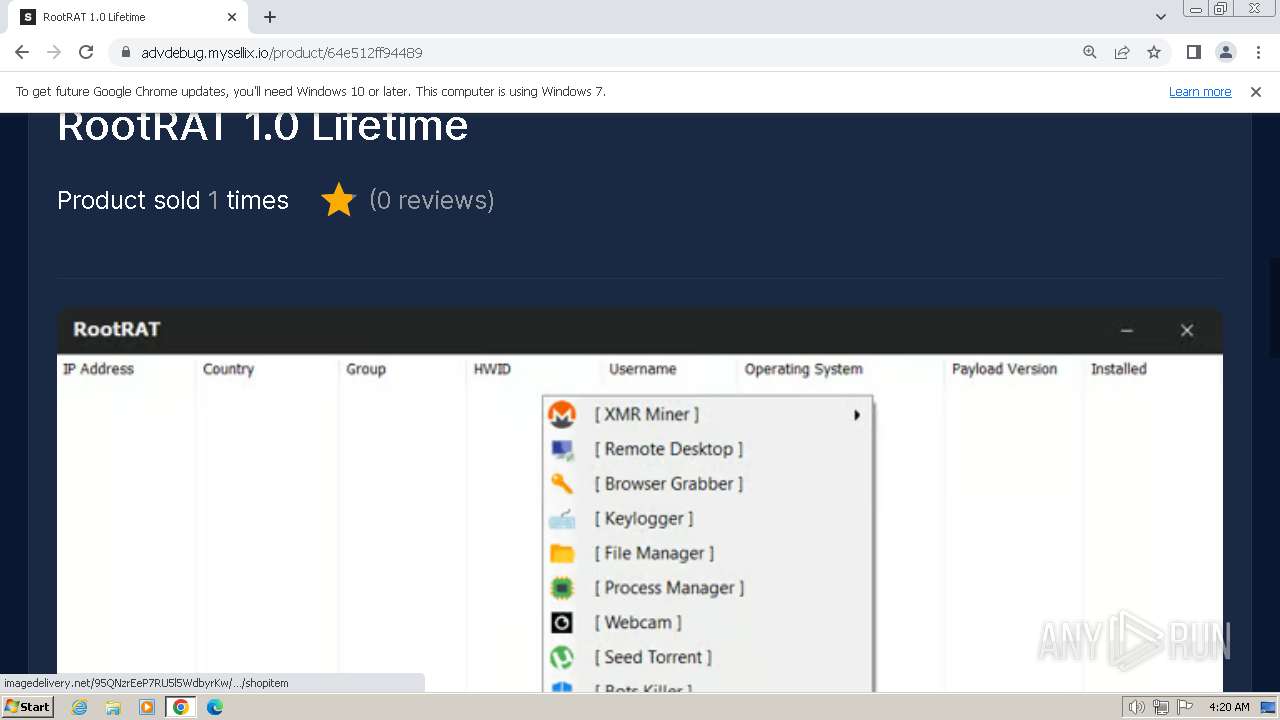This screenshot has height=720, width=1280.
Task: Click the Browser Grabber key icon
Action: [x=562, y=484]
